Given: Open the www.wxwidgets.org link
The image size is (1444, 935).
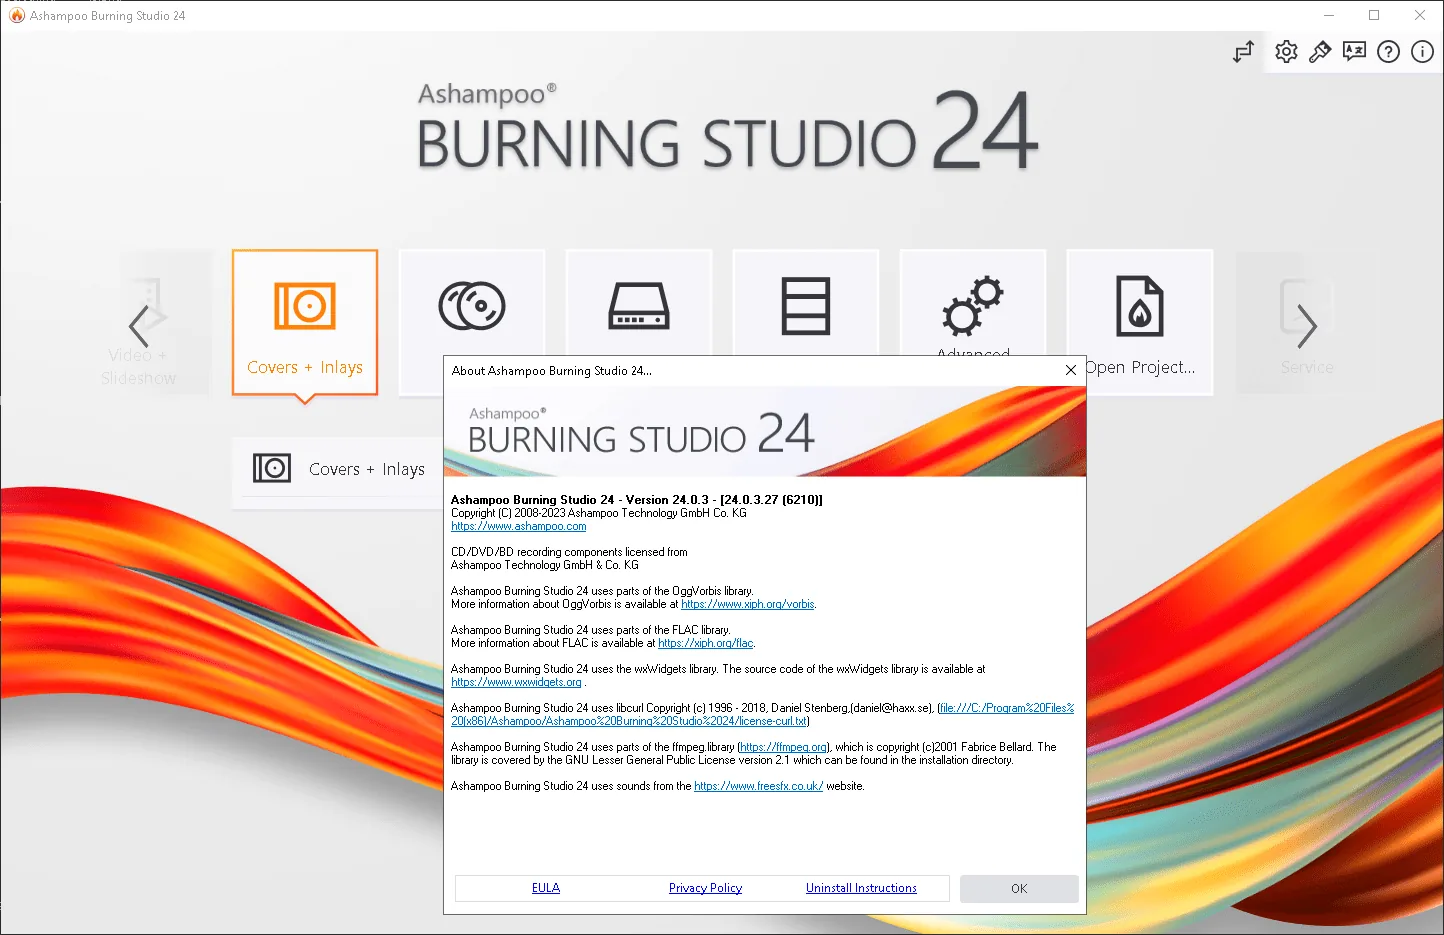Looking at the screenshot, I should [x=516, y=682].
